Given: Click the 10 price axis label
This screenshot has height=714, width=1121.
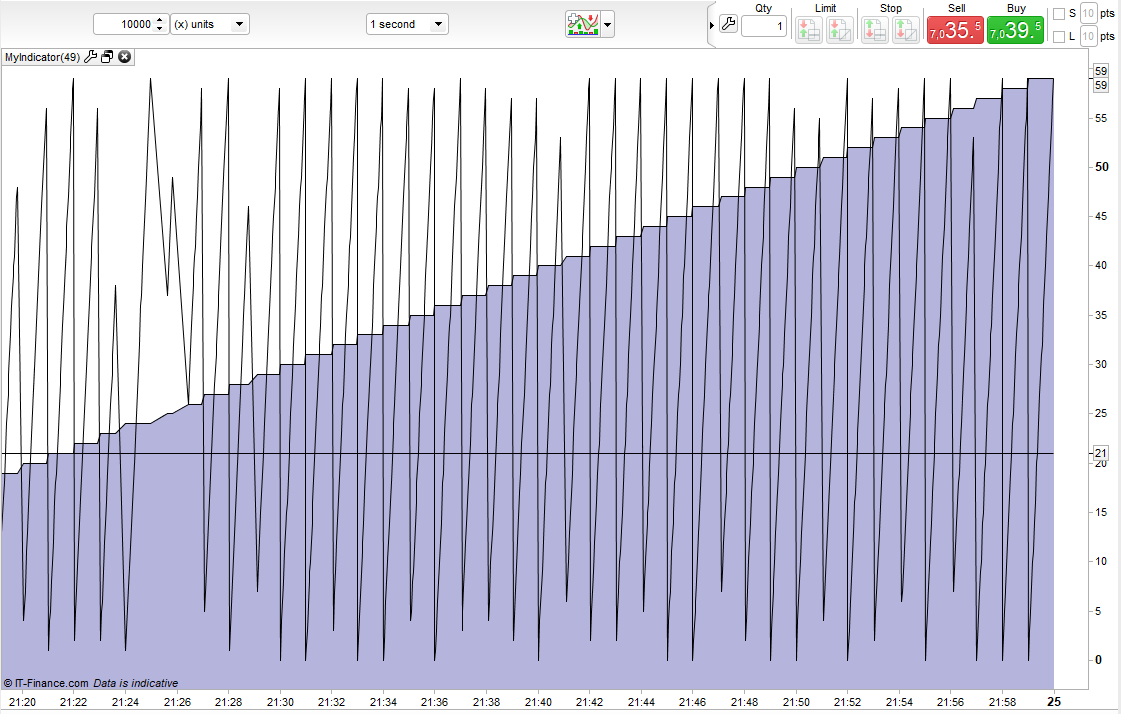Looking at the screenshot, I should coord(1101,561).
